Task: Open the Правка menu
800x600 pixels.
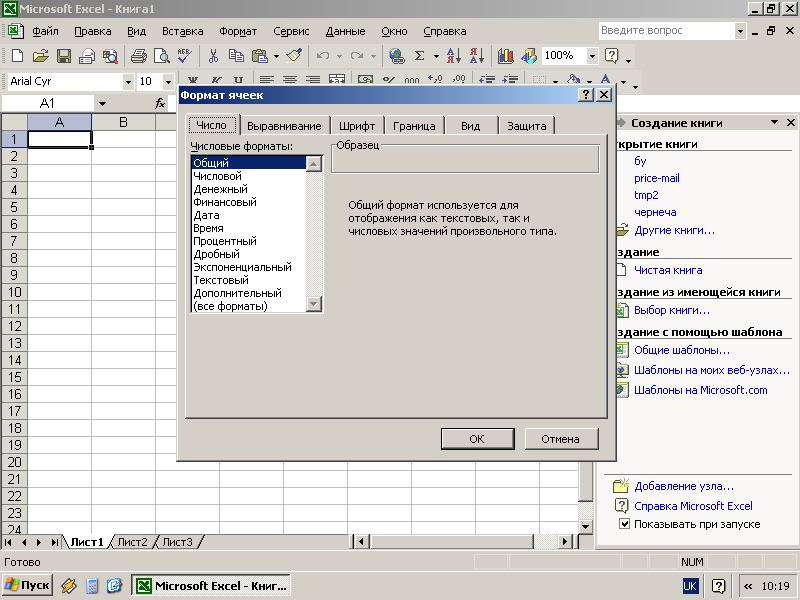Action: (93, 31)
